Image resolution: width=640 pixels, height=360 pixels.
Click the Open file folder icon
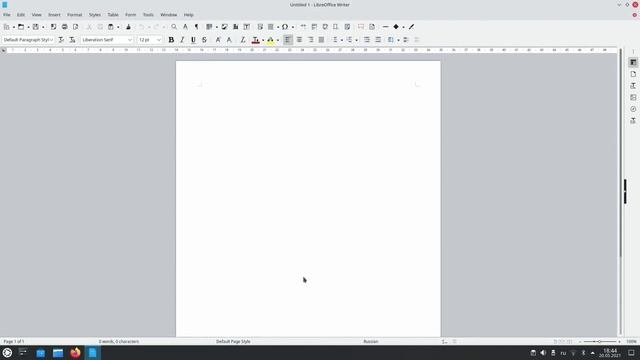pos(21,27)
